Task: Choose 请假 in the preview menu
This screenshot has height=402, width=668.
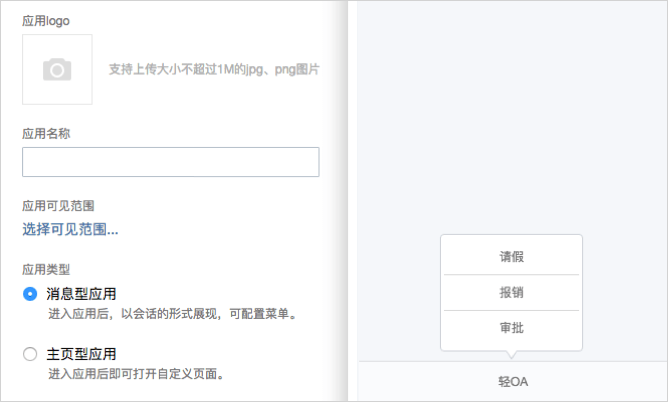Action: [x=511, y=257]
